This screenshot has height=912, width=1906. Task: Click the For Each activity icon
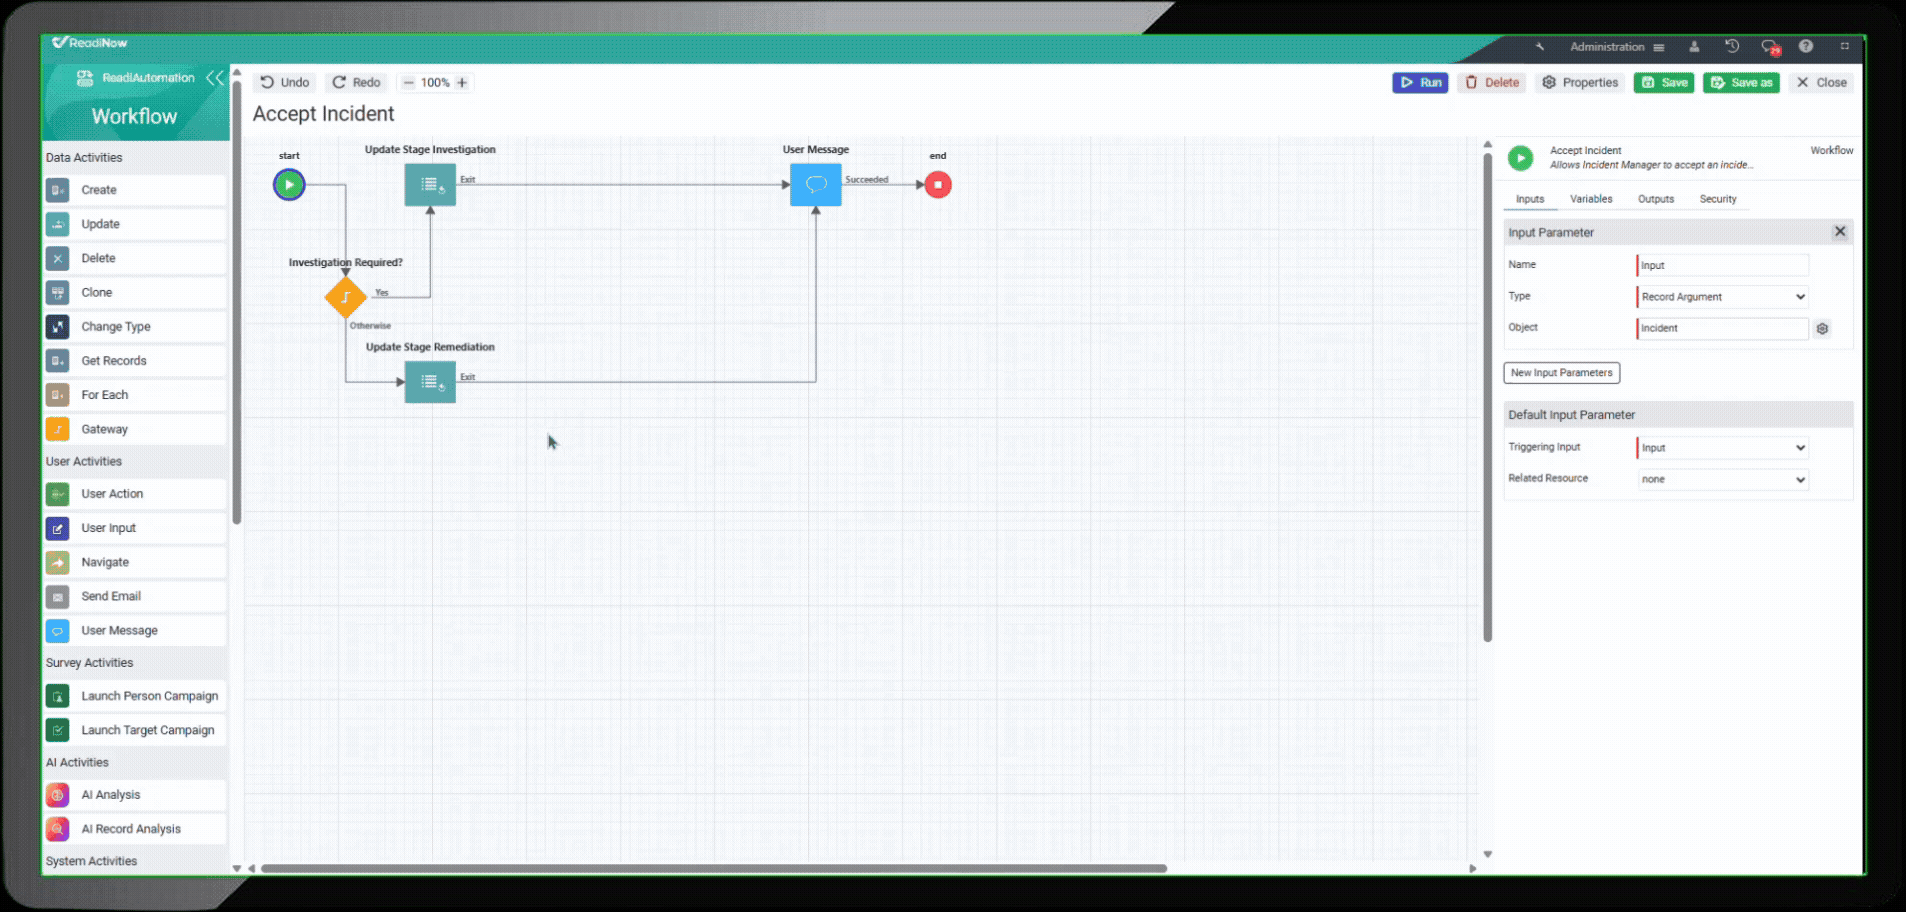click(x=58, y=395)
